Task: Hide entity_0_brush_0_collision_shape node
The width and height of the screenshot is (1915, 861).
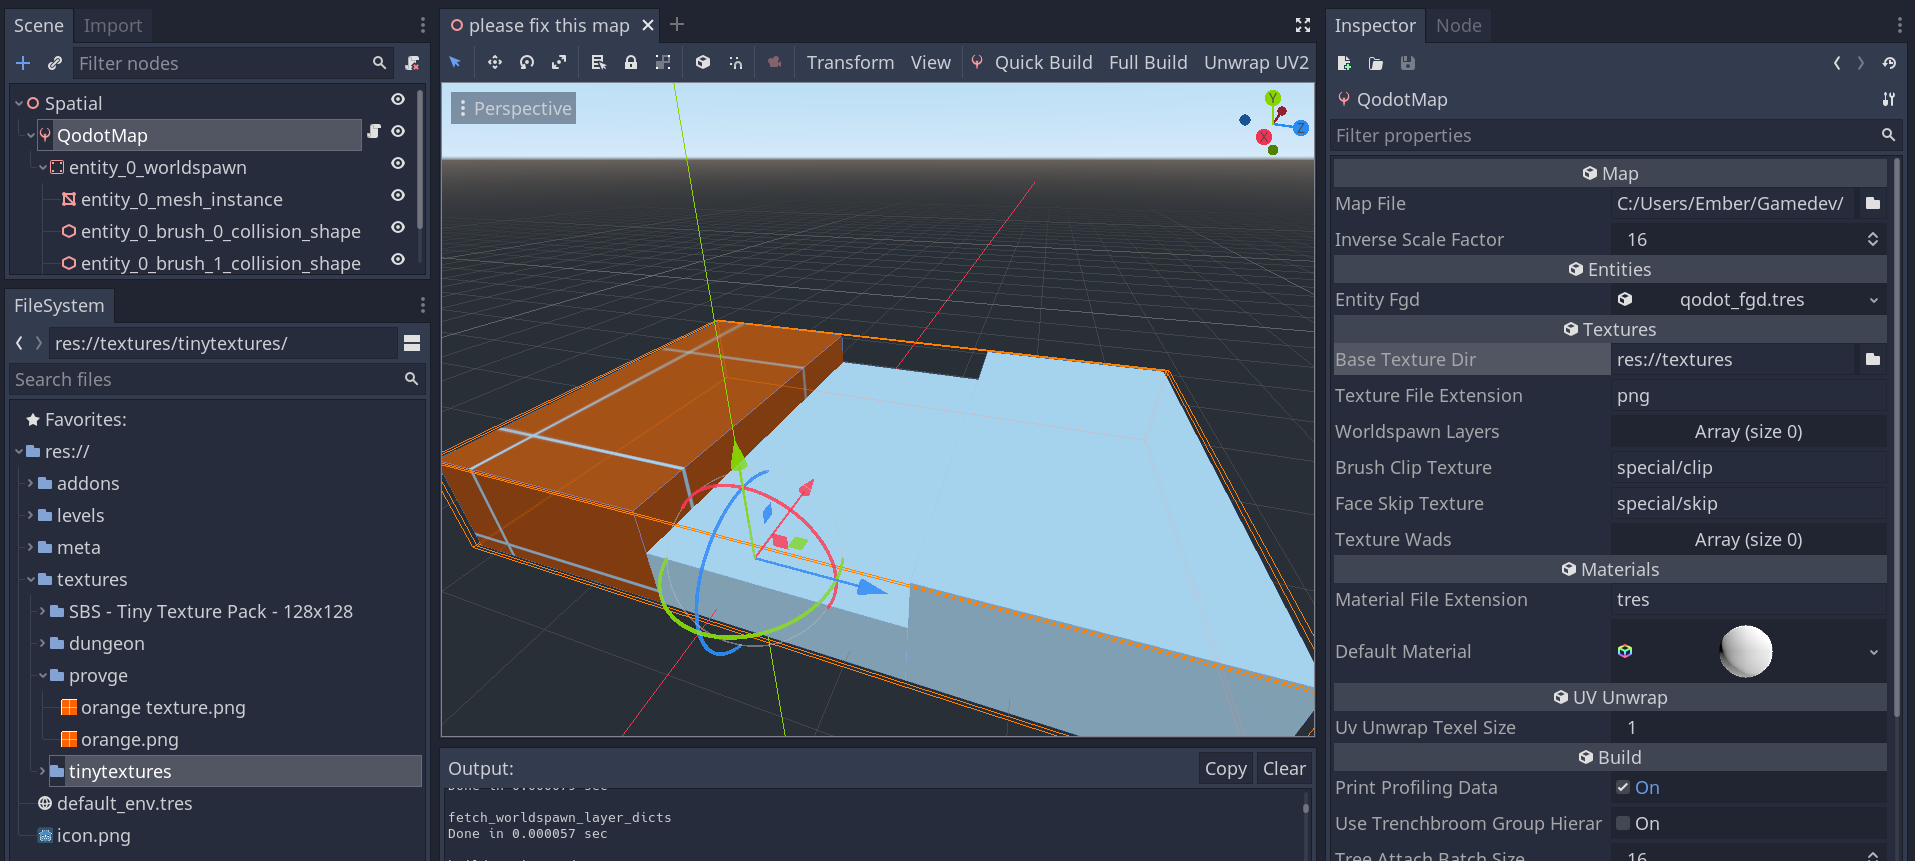Action: coord(398,227)
